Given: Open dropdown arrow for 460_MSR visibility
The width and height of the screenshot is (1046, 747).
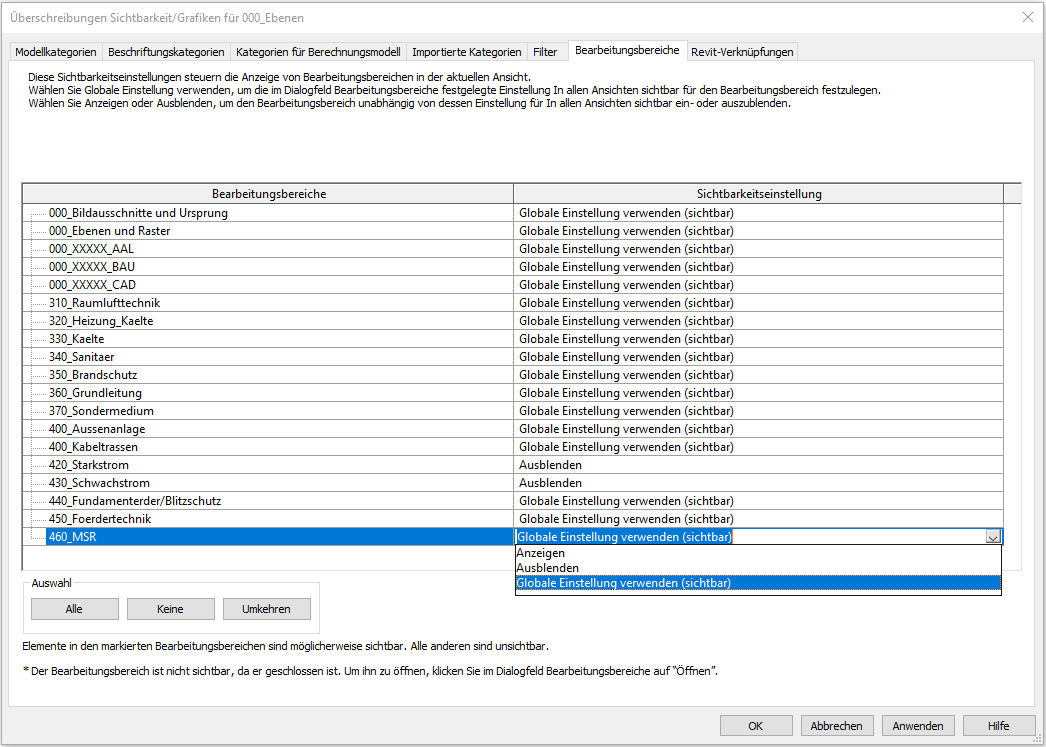Looking at the screenshot, I should (x=992, y=537).
